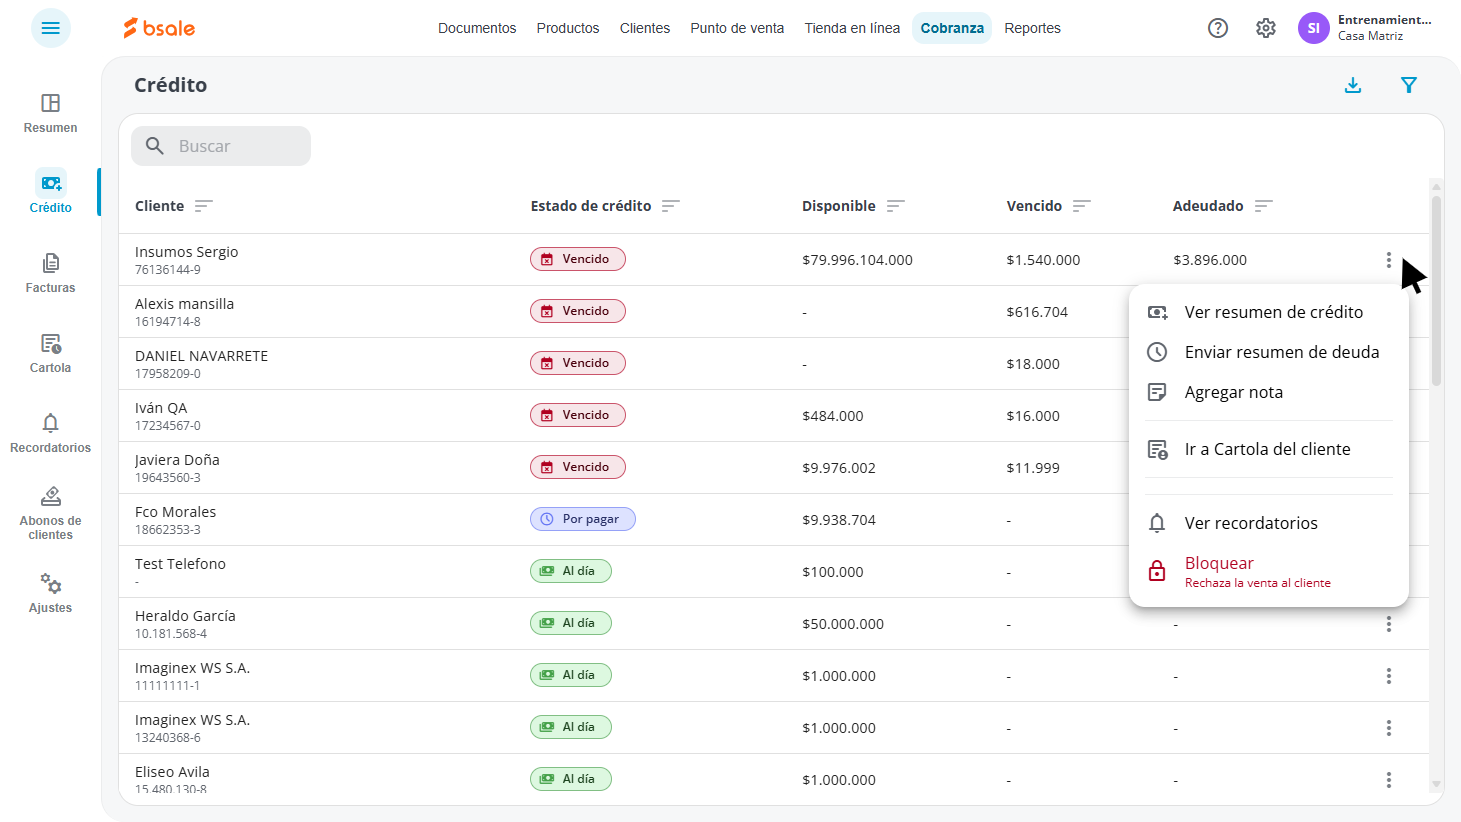The image size is (1461, 822).
Task: Open the hamburger menu button
Action: click(51, 28)
